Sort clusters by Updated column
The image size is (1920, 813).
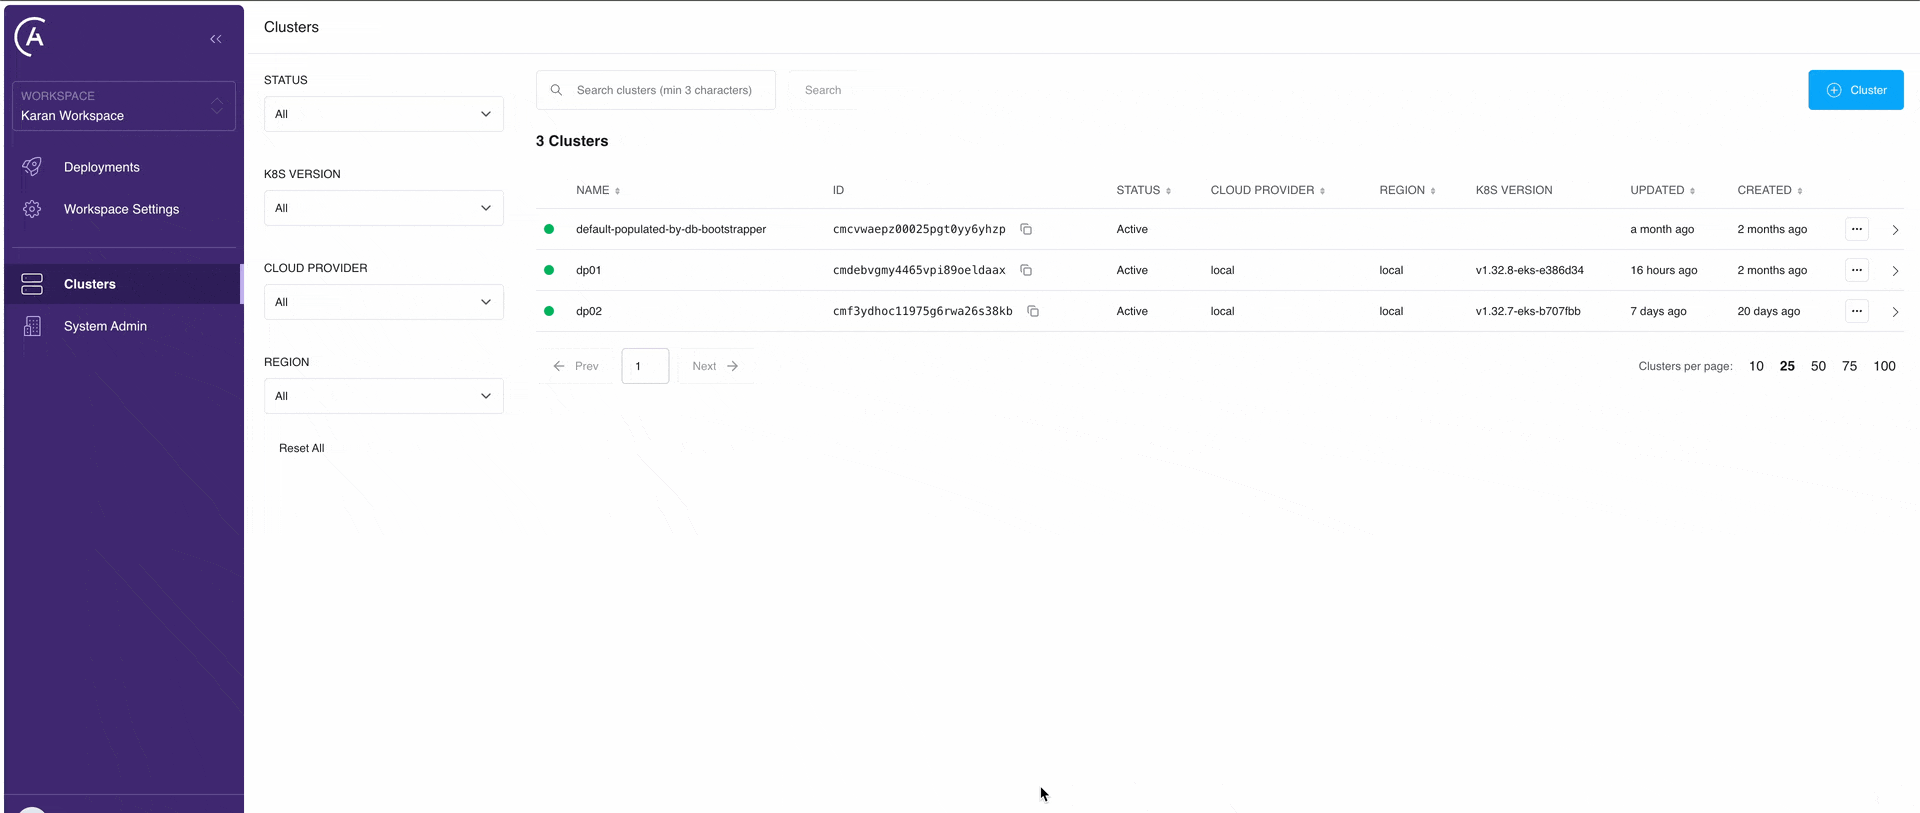click(1662, 190)
